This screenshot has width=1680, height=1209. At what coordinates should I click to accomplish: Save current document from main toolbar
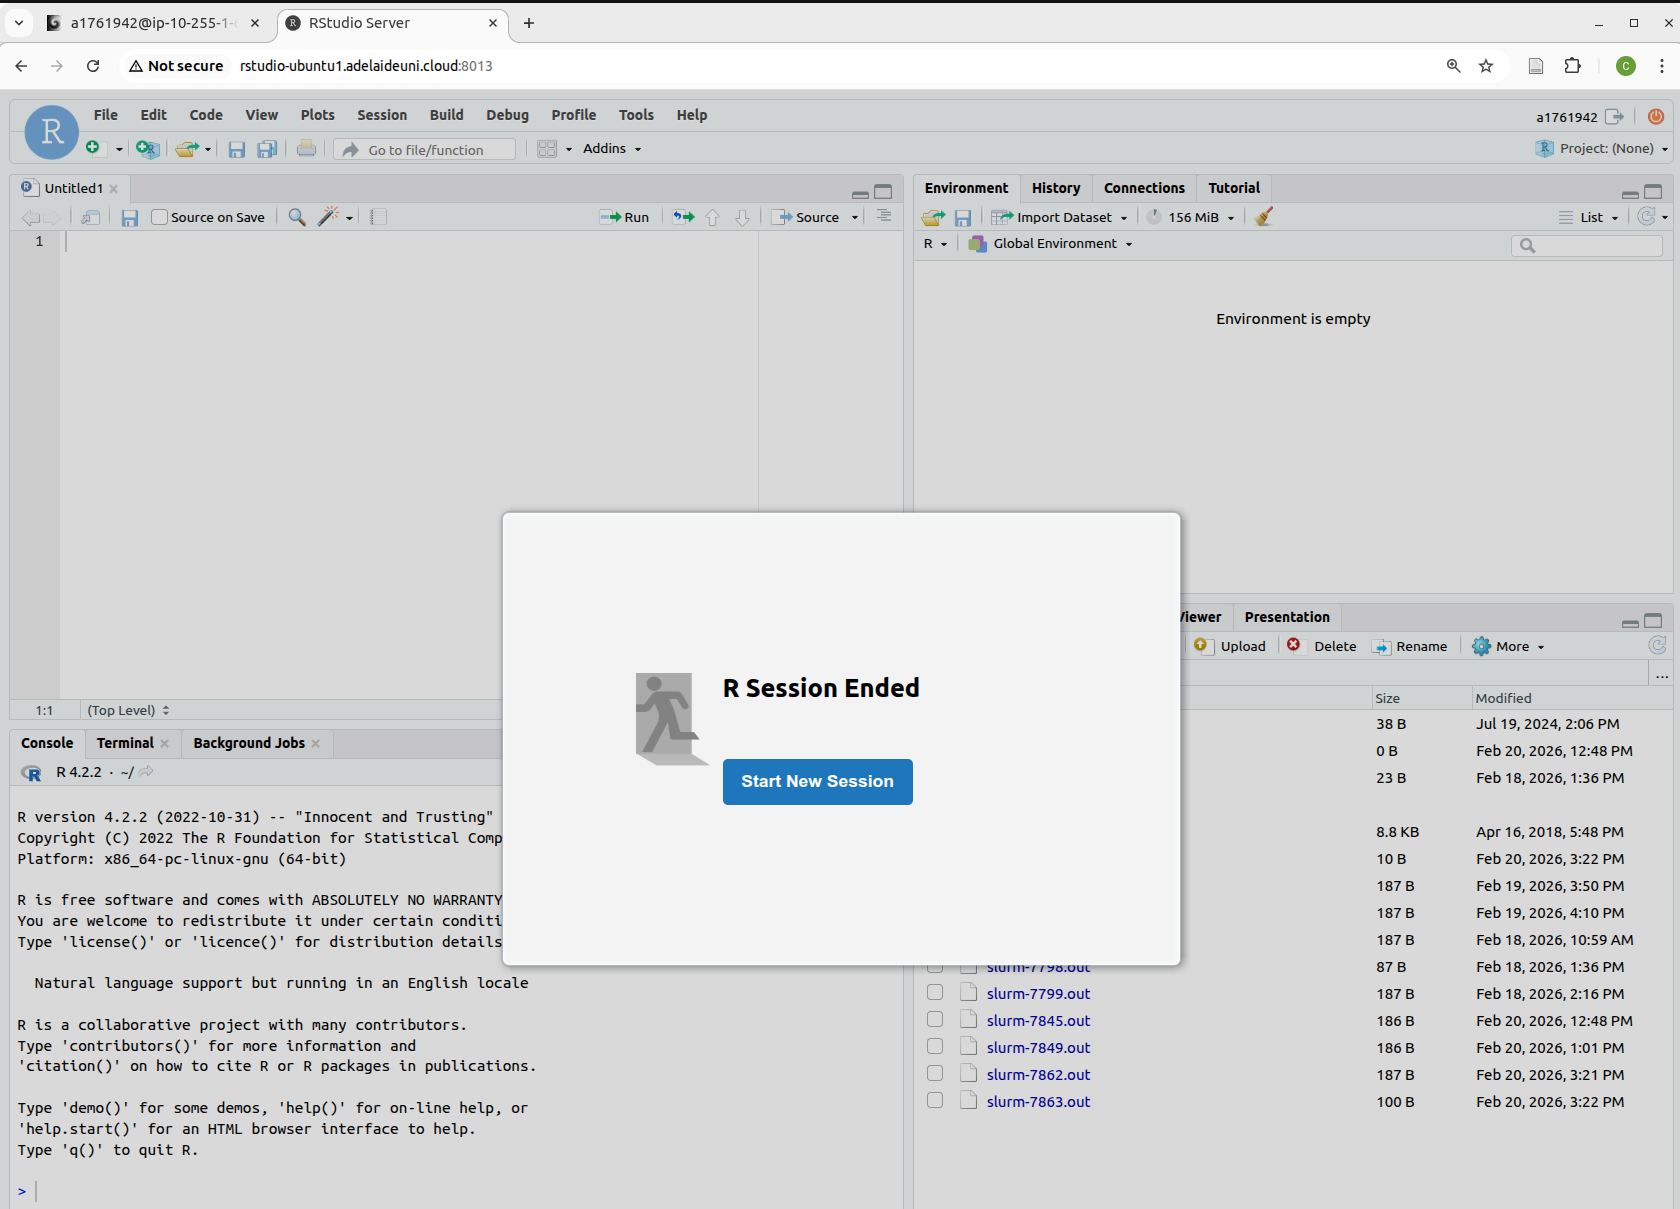[x=237, y=149]
